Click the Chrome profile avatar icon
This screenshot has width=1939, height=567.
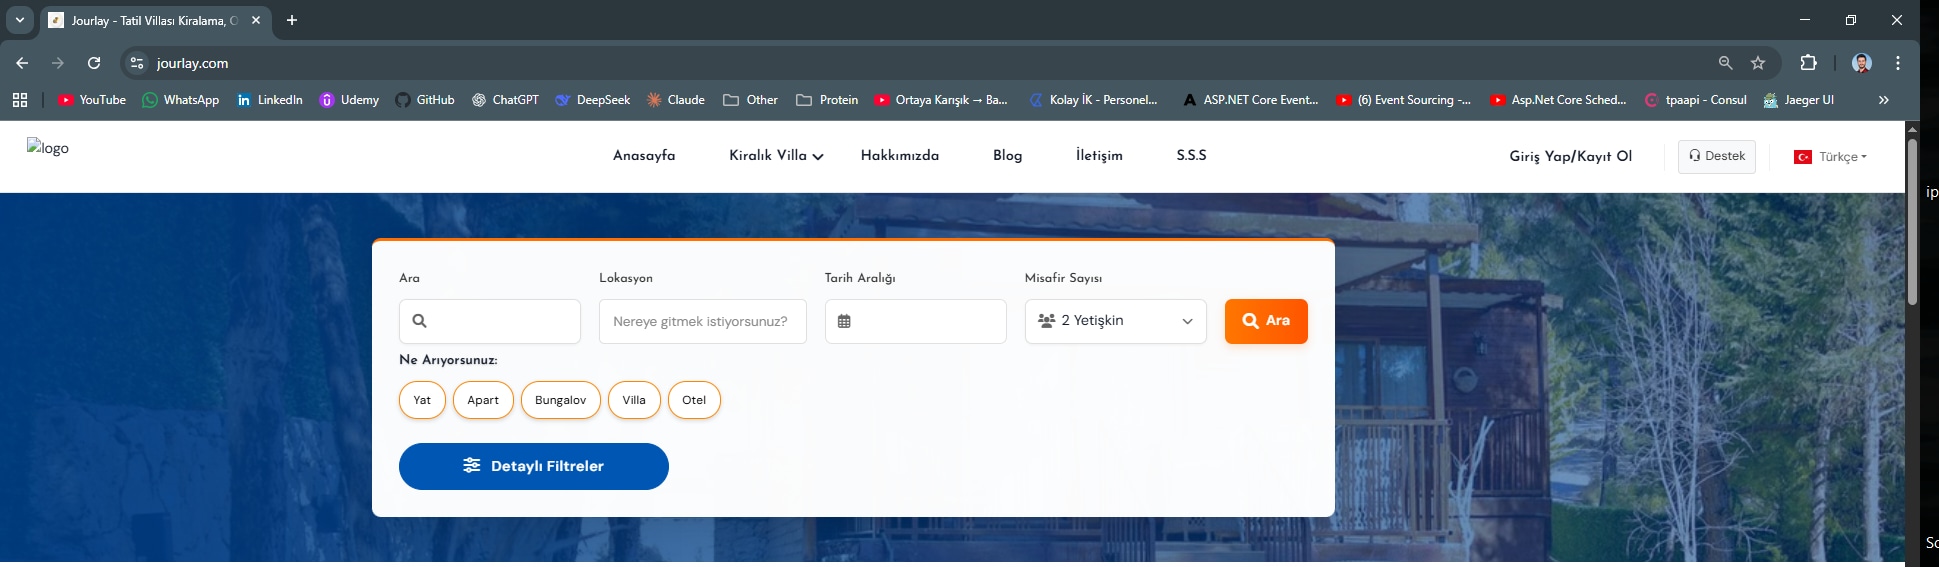1861,63
